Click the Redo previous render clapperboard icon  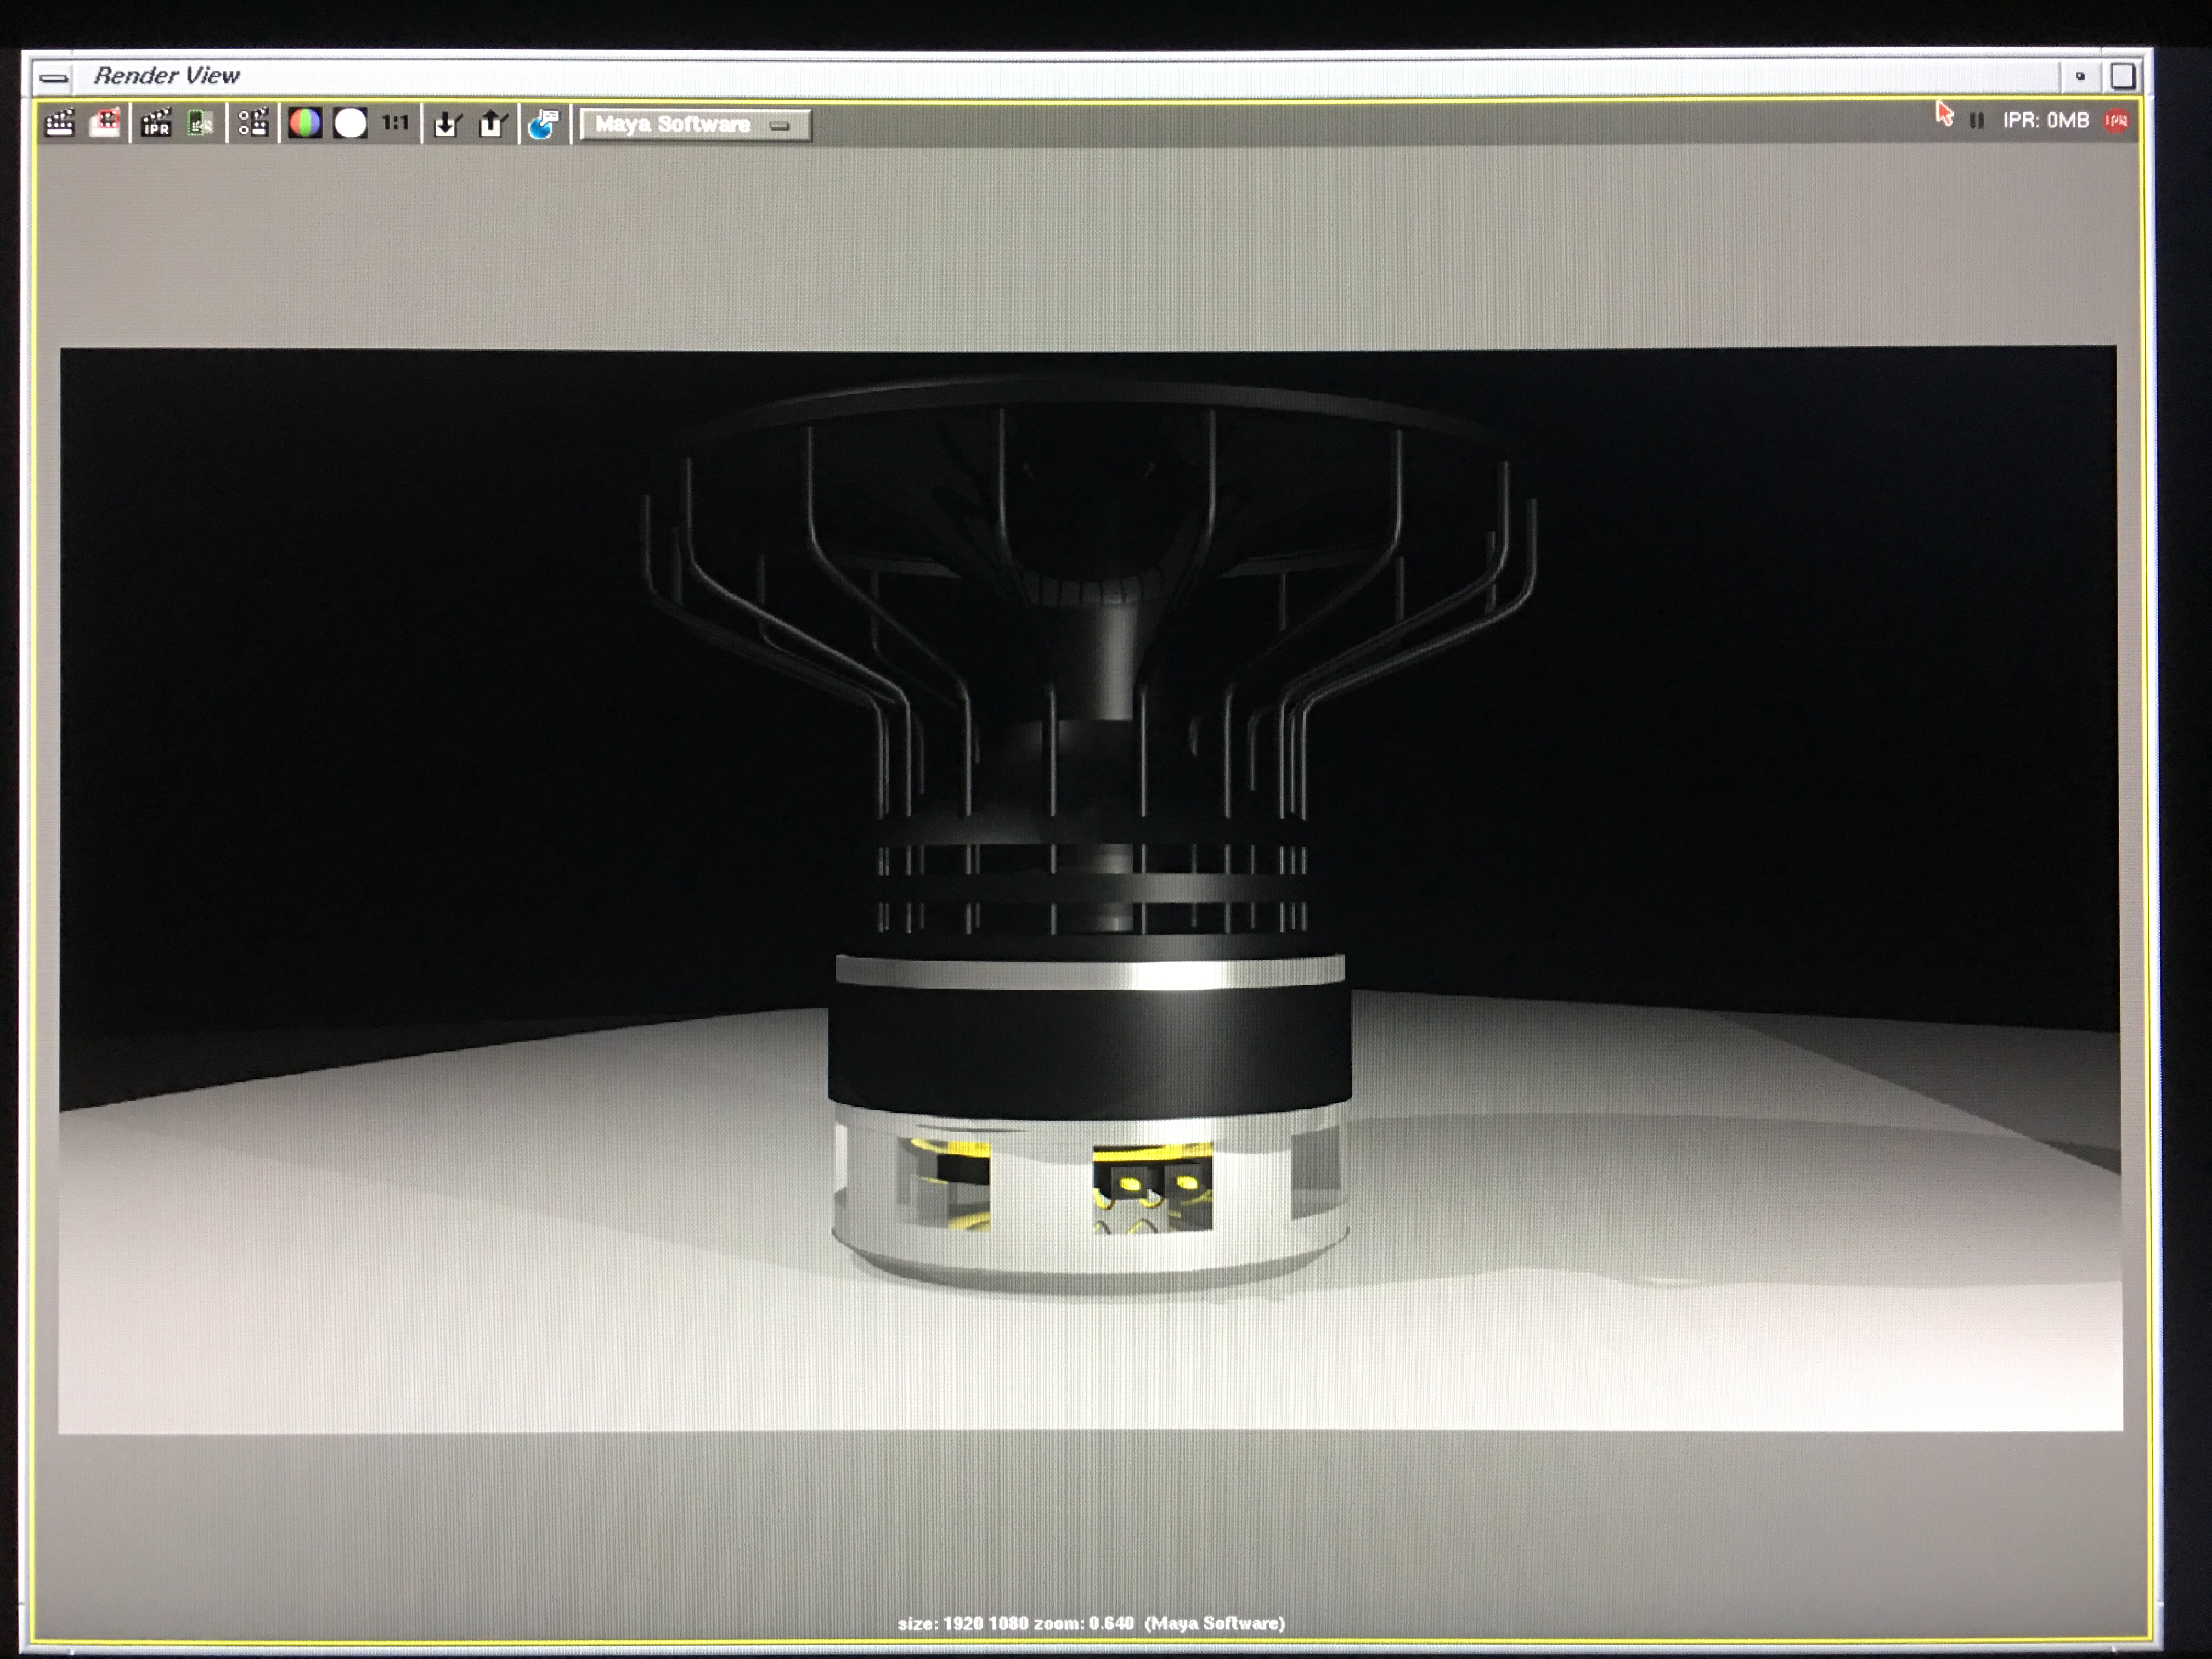pyautogui.click(x=60, y=124)
